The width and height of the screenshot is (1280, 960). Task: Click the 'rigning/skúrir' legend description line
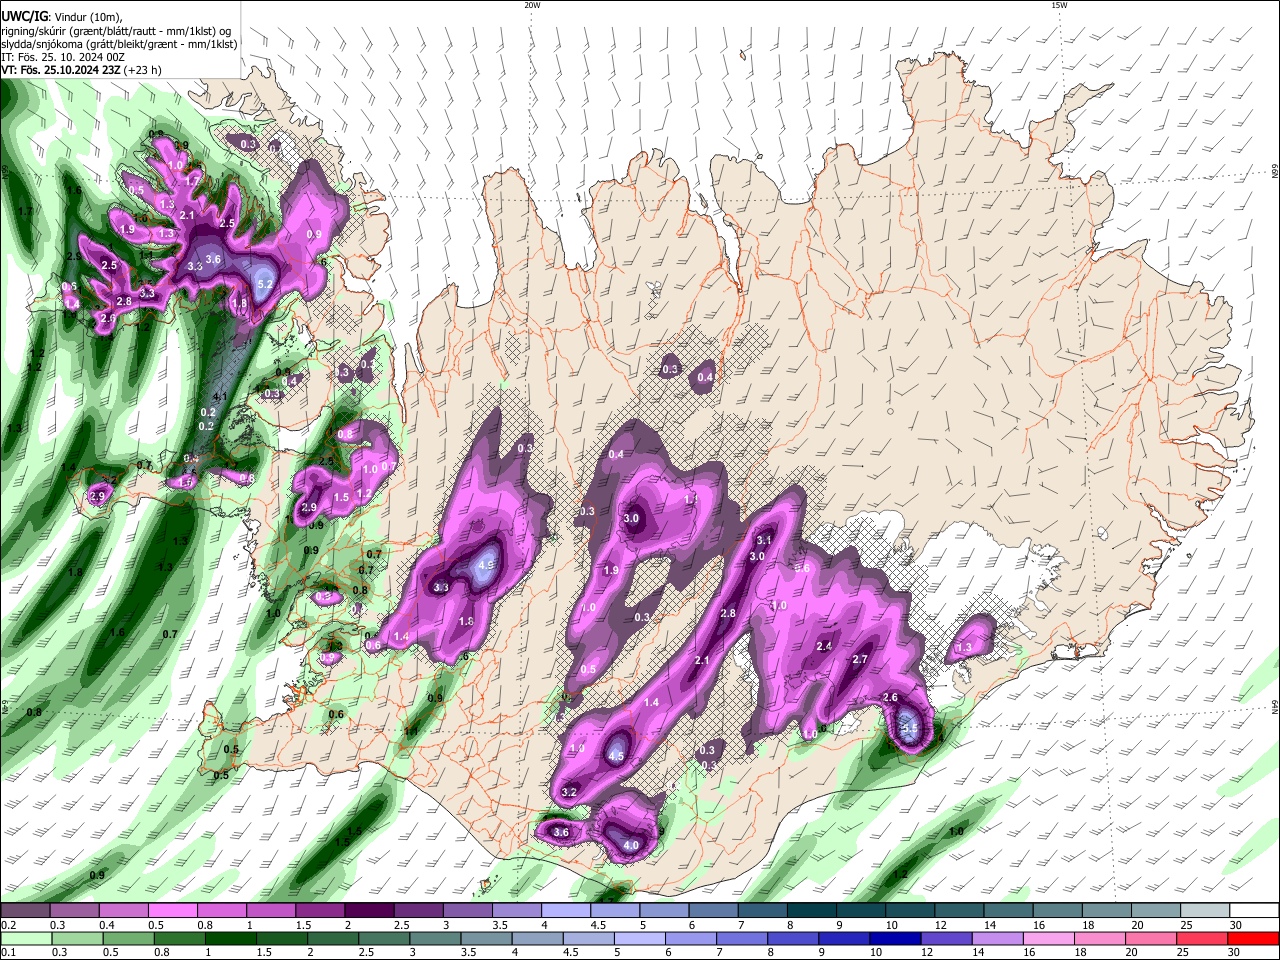click(x=117, y=29)
